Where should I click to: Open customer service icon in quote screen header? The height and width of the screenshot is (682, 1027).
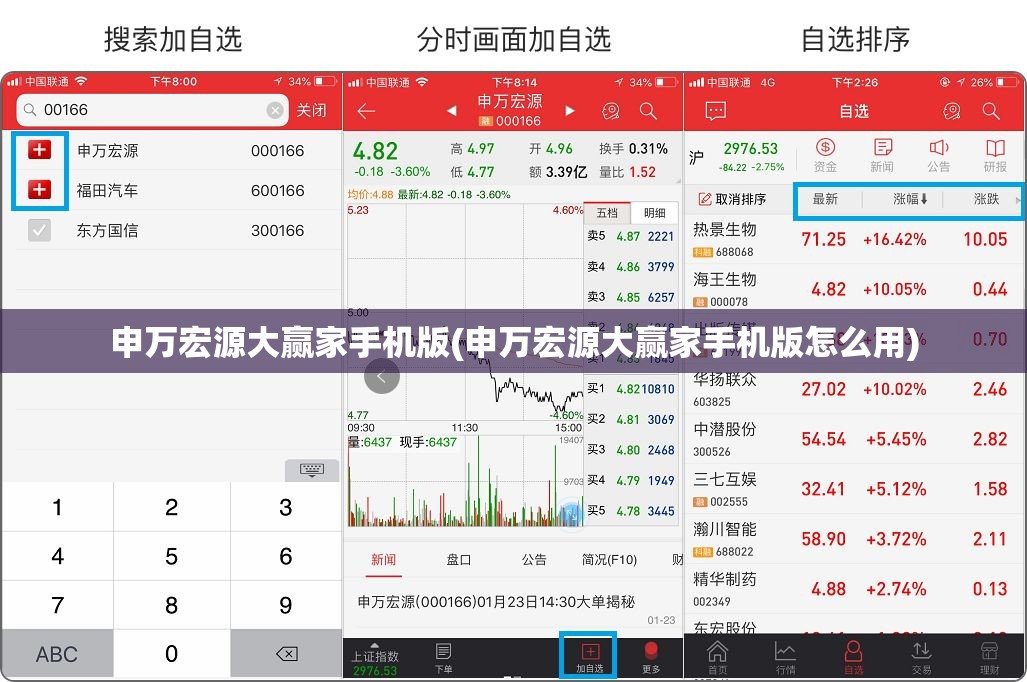click(x=610, y=111)
